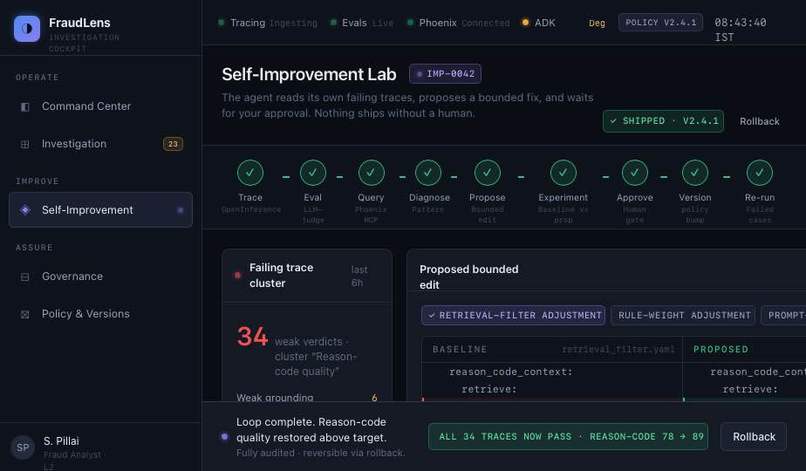Click the Investigation grid icon
This screenshot has width=806, height=471.
25,144
